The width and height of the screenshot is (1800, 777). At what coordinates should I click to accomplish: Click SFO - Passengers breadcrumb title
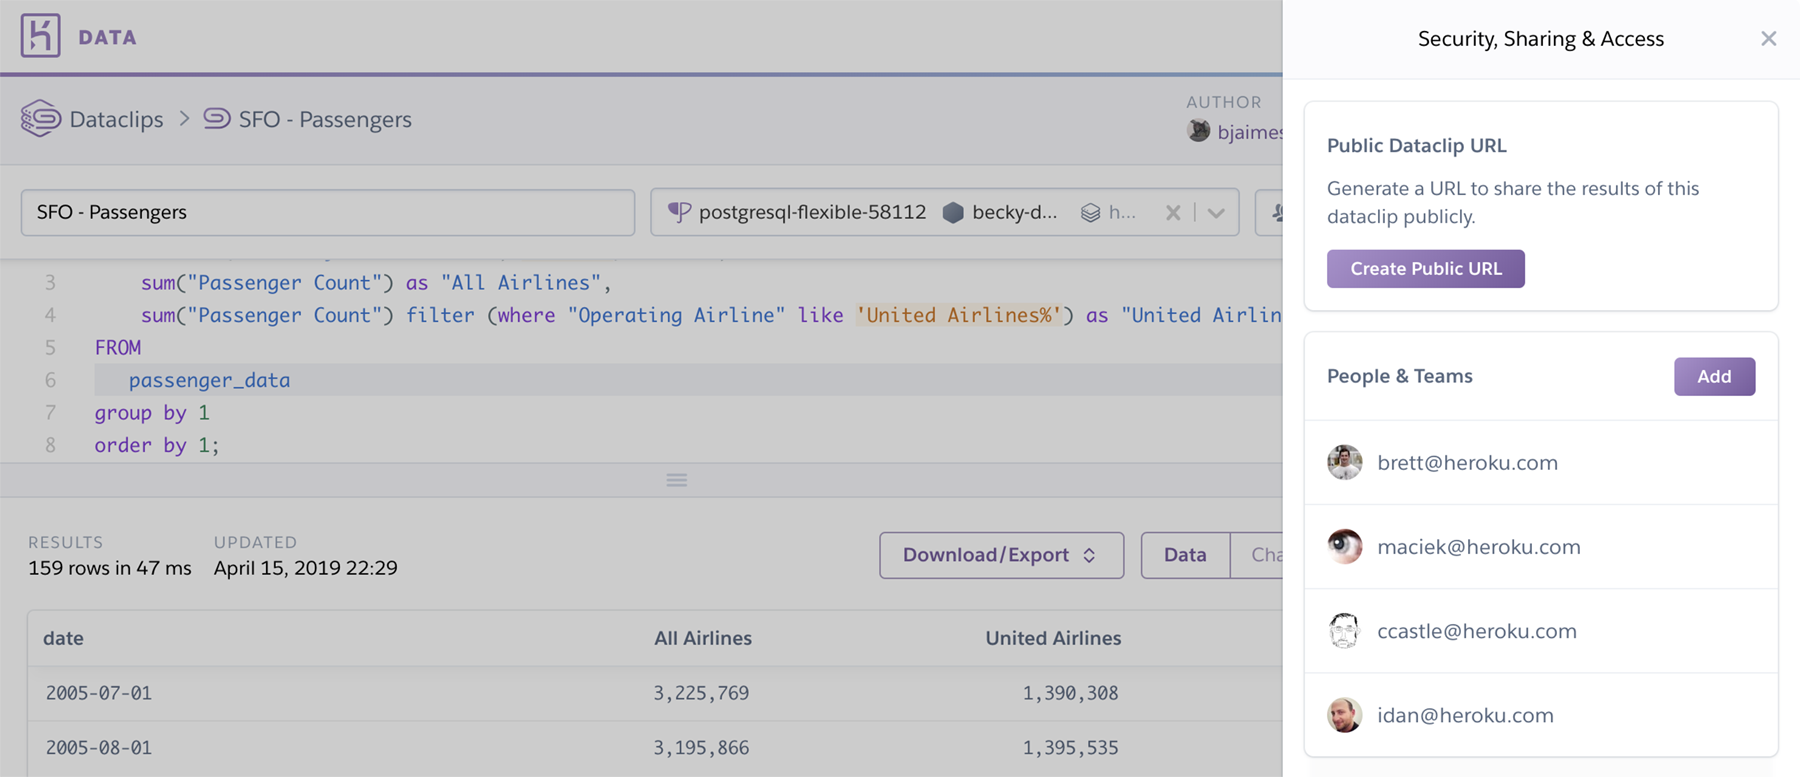coord(325,119)
